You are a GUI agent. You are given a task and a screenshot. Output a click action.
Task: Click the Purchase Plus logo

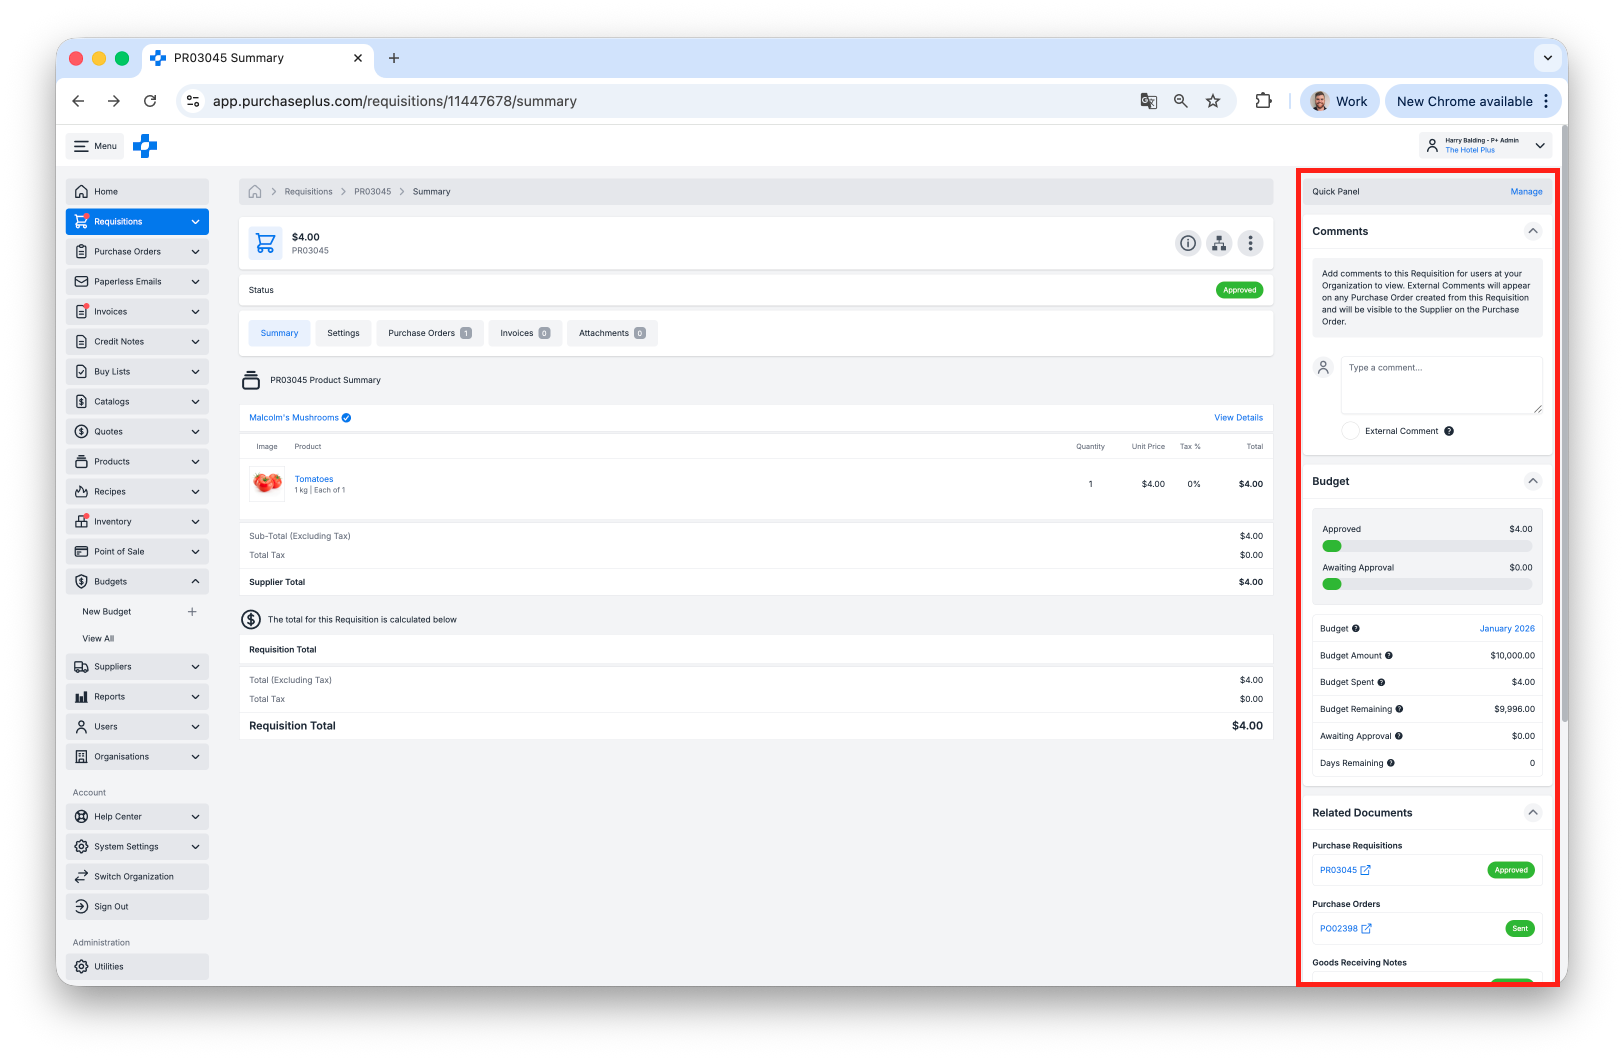pyautogui.click(x=145, y=146)
